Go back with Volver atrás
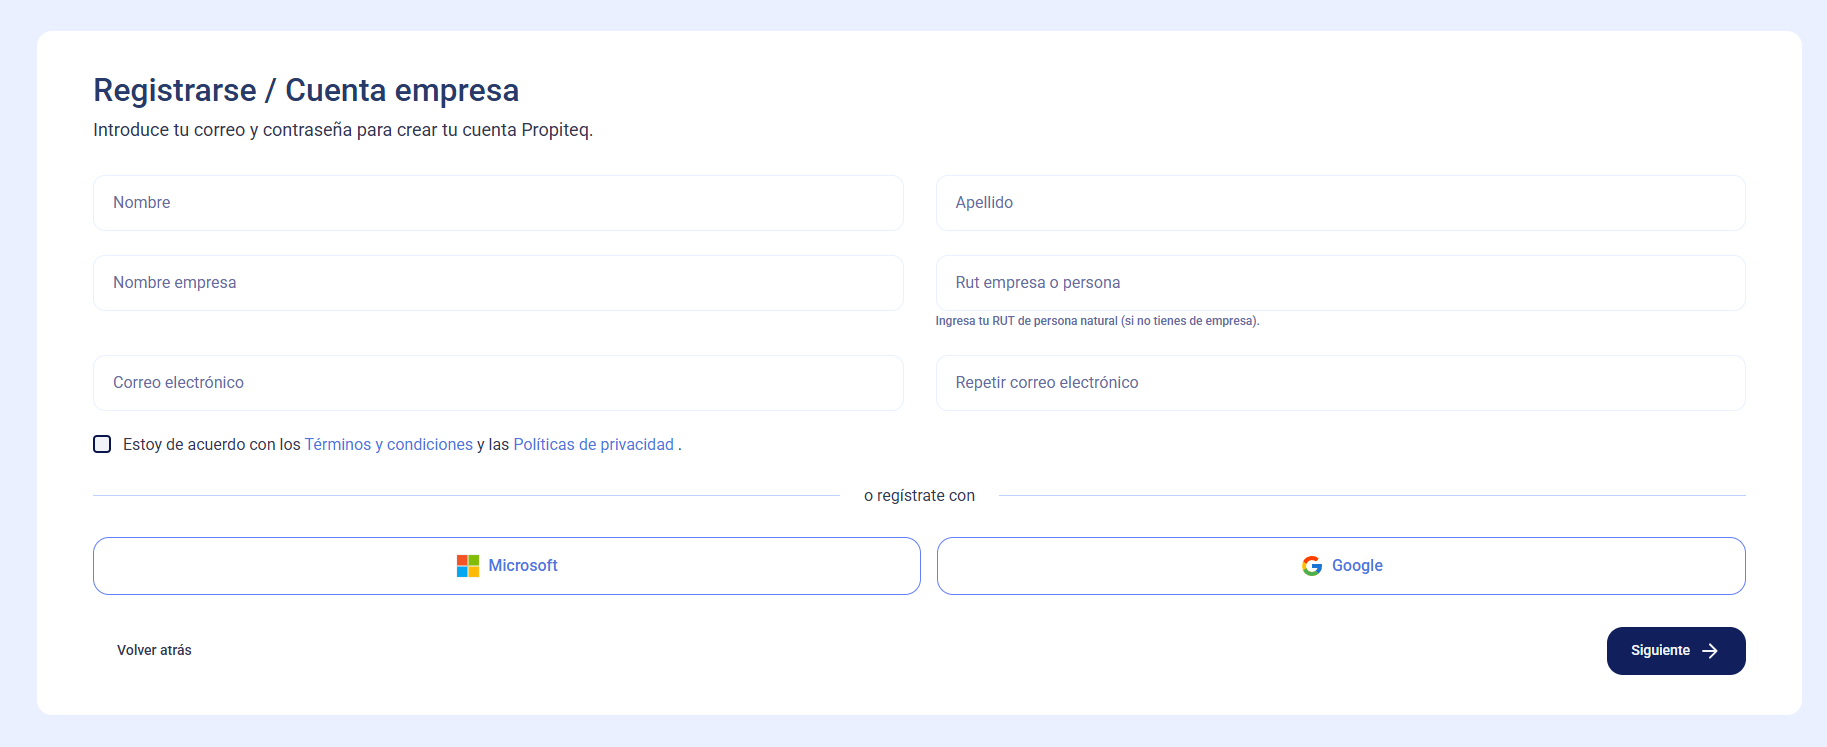 (154, 650)
